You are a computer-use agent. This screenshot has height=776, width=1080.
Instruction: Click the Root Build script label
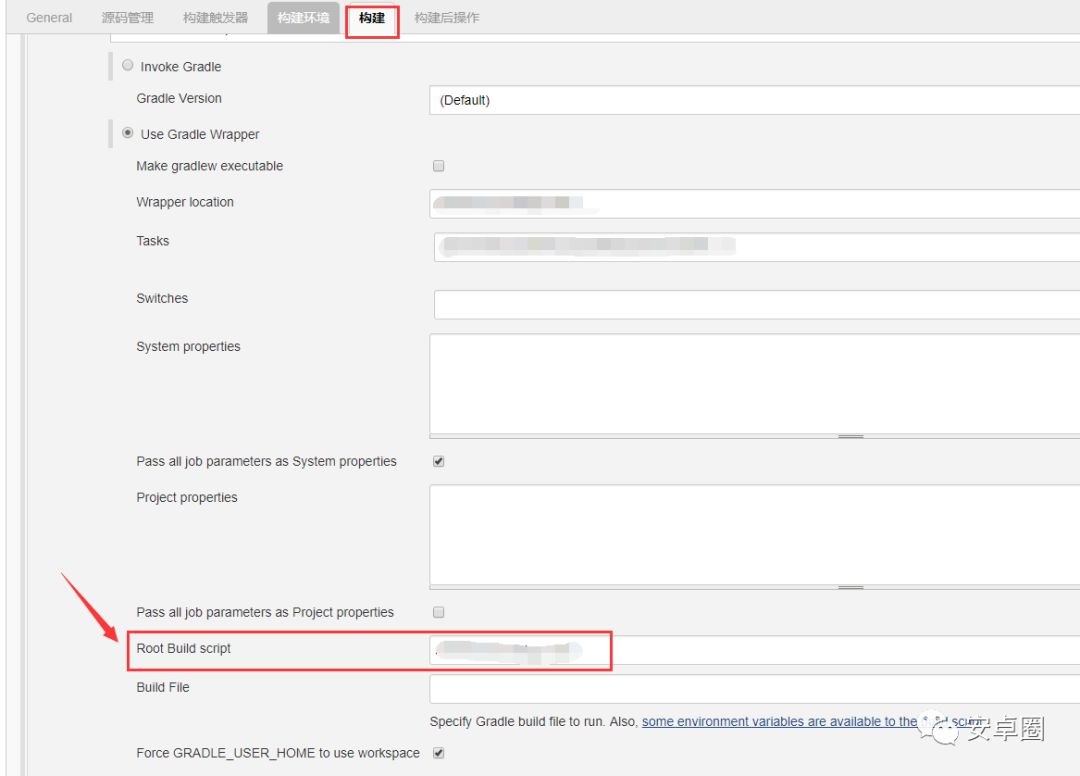tap(183, 649)
